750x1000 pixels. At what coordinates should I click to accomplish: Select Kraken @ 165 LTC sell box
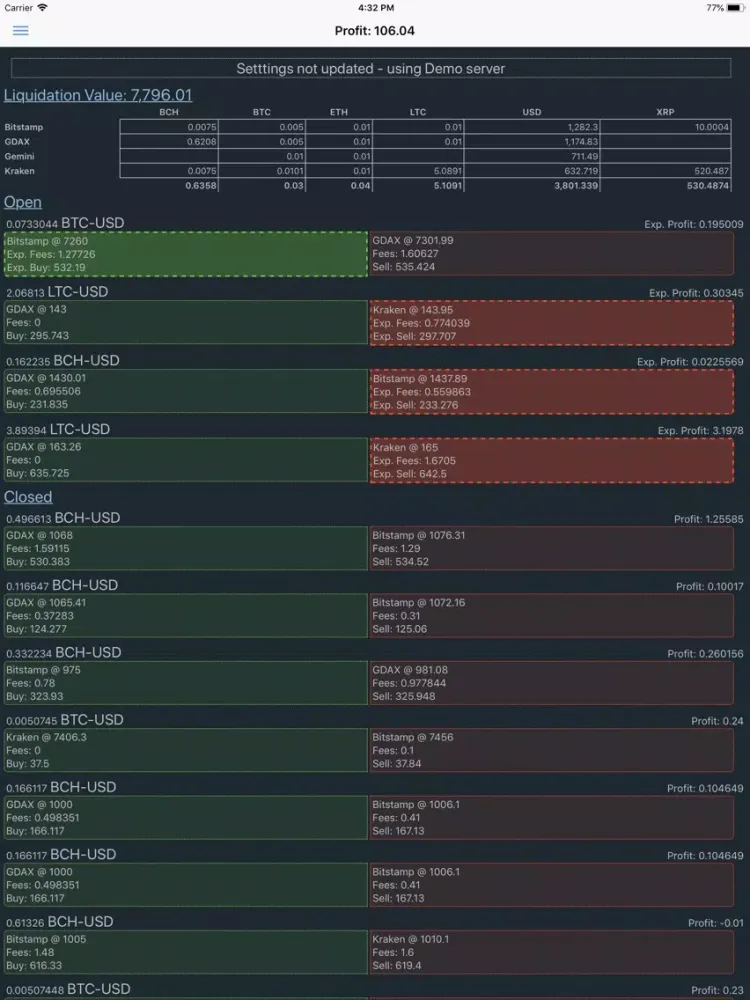(551, 460)
